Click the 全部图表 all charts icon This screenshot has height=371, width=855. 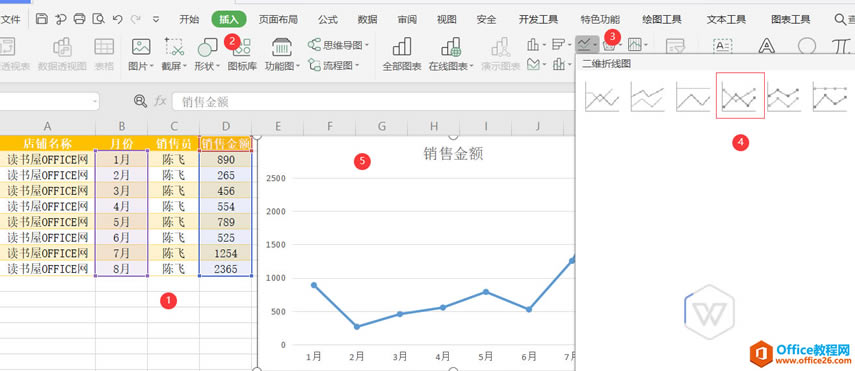point(402,47)
